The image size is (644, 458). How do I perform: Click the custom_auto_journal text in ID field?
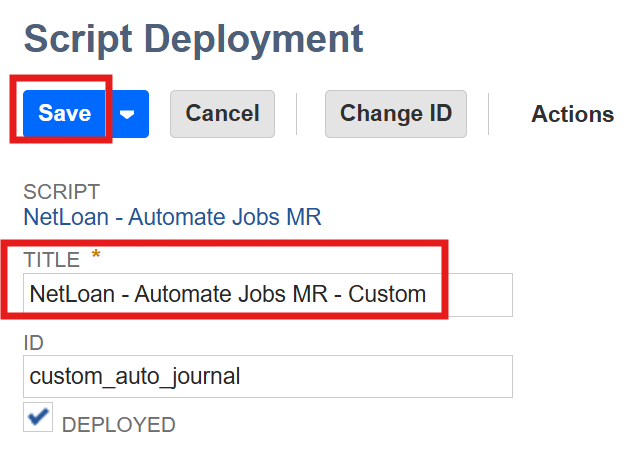click(x=135, y=377)
